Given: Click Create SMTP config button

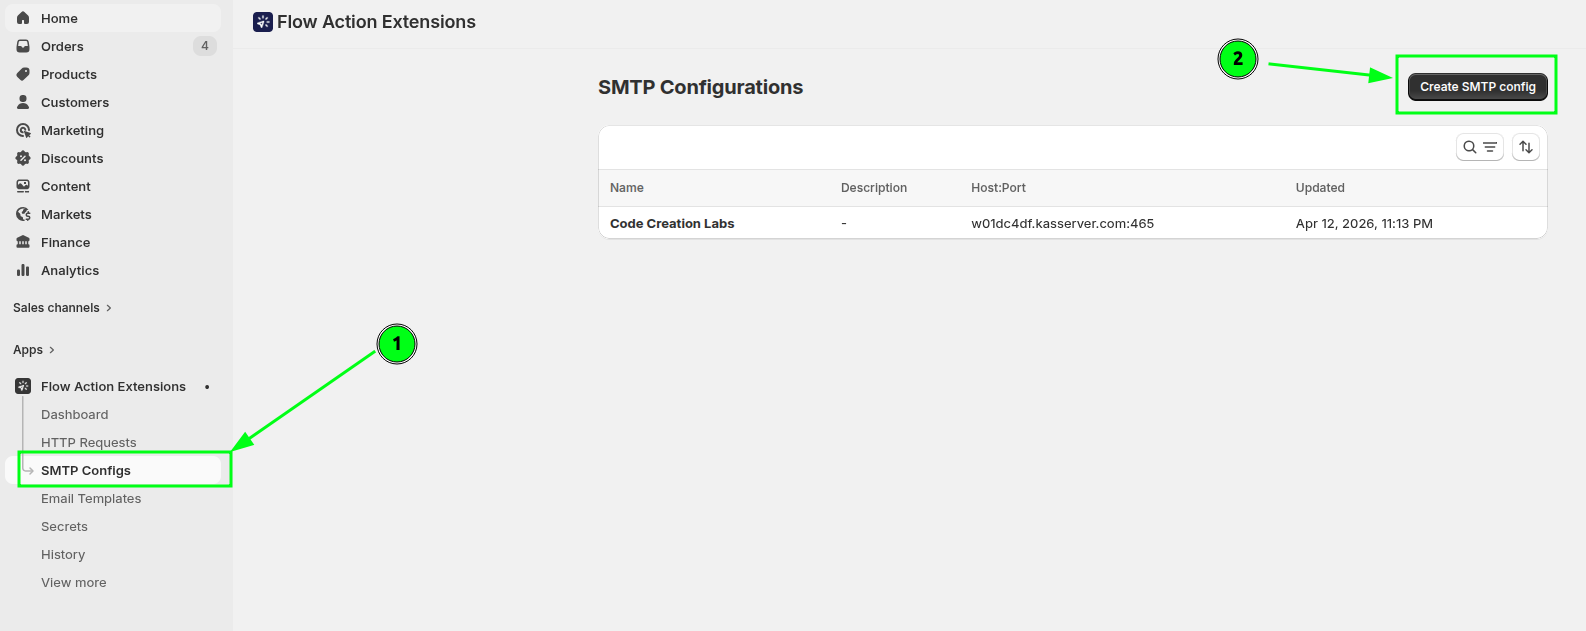Looking at the screenshot, I should point(1477,87).
